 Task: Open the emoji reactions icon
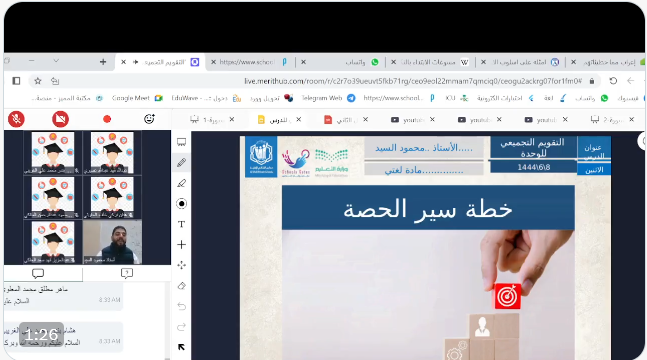point(149,119)
